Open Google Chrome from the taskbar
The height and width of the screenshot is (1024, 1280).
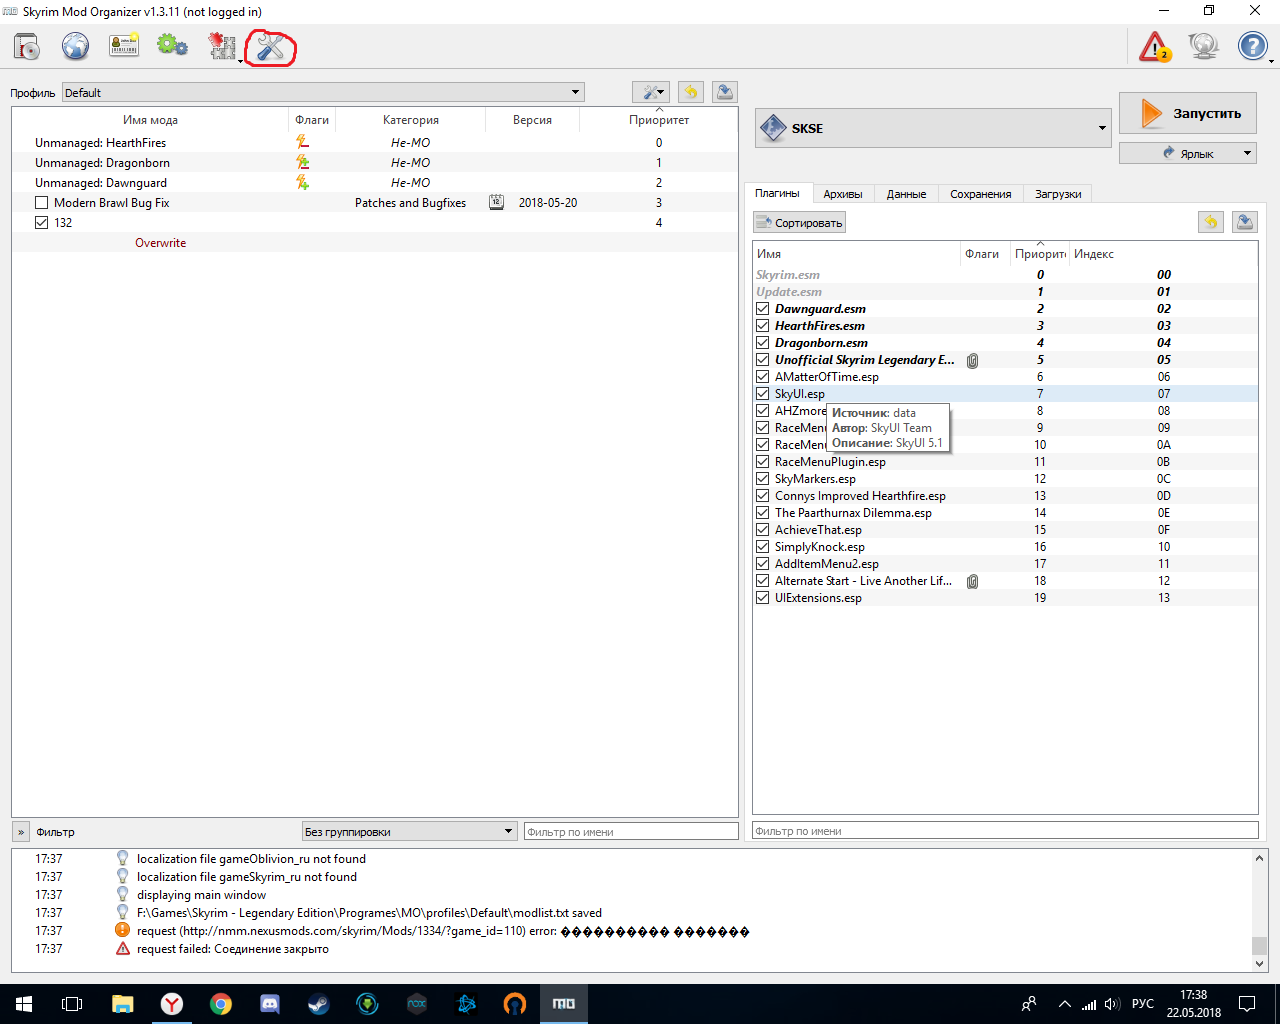pyautogui.click(x=221, y=1004)
